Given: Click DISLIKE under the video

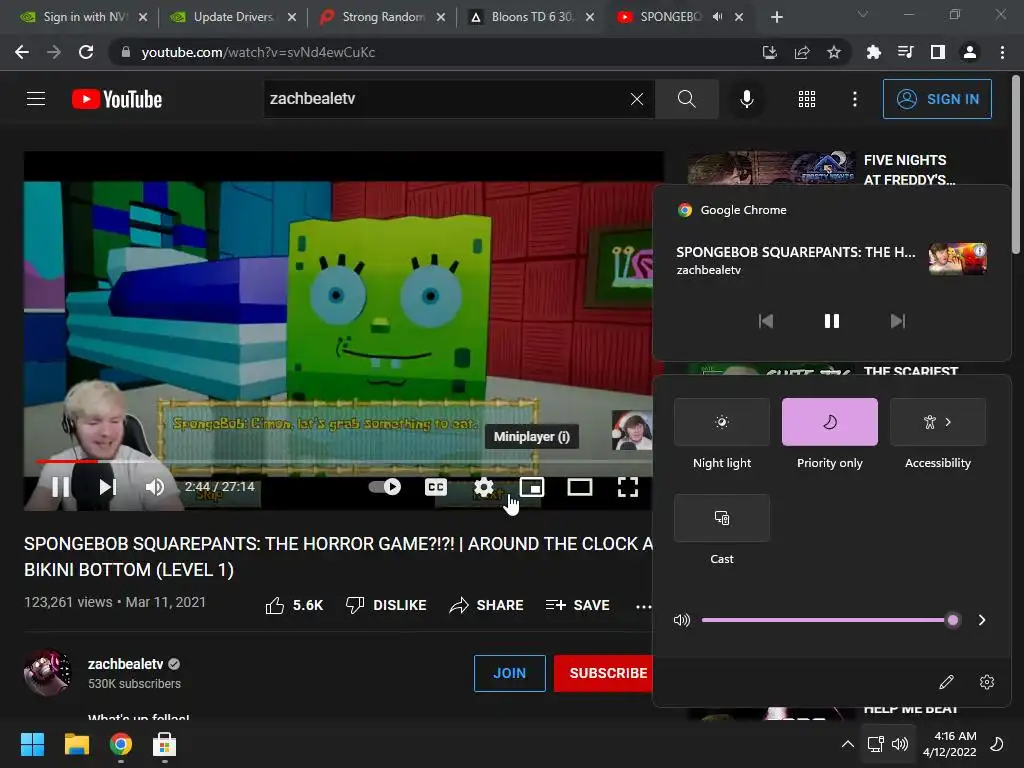Looking at the screenshot, I should coord(386,605).
